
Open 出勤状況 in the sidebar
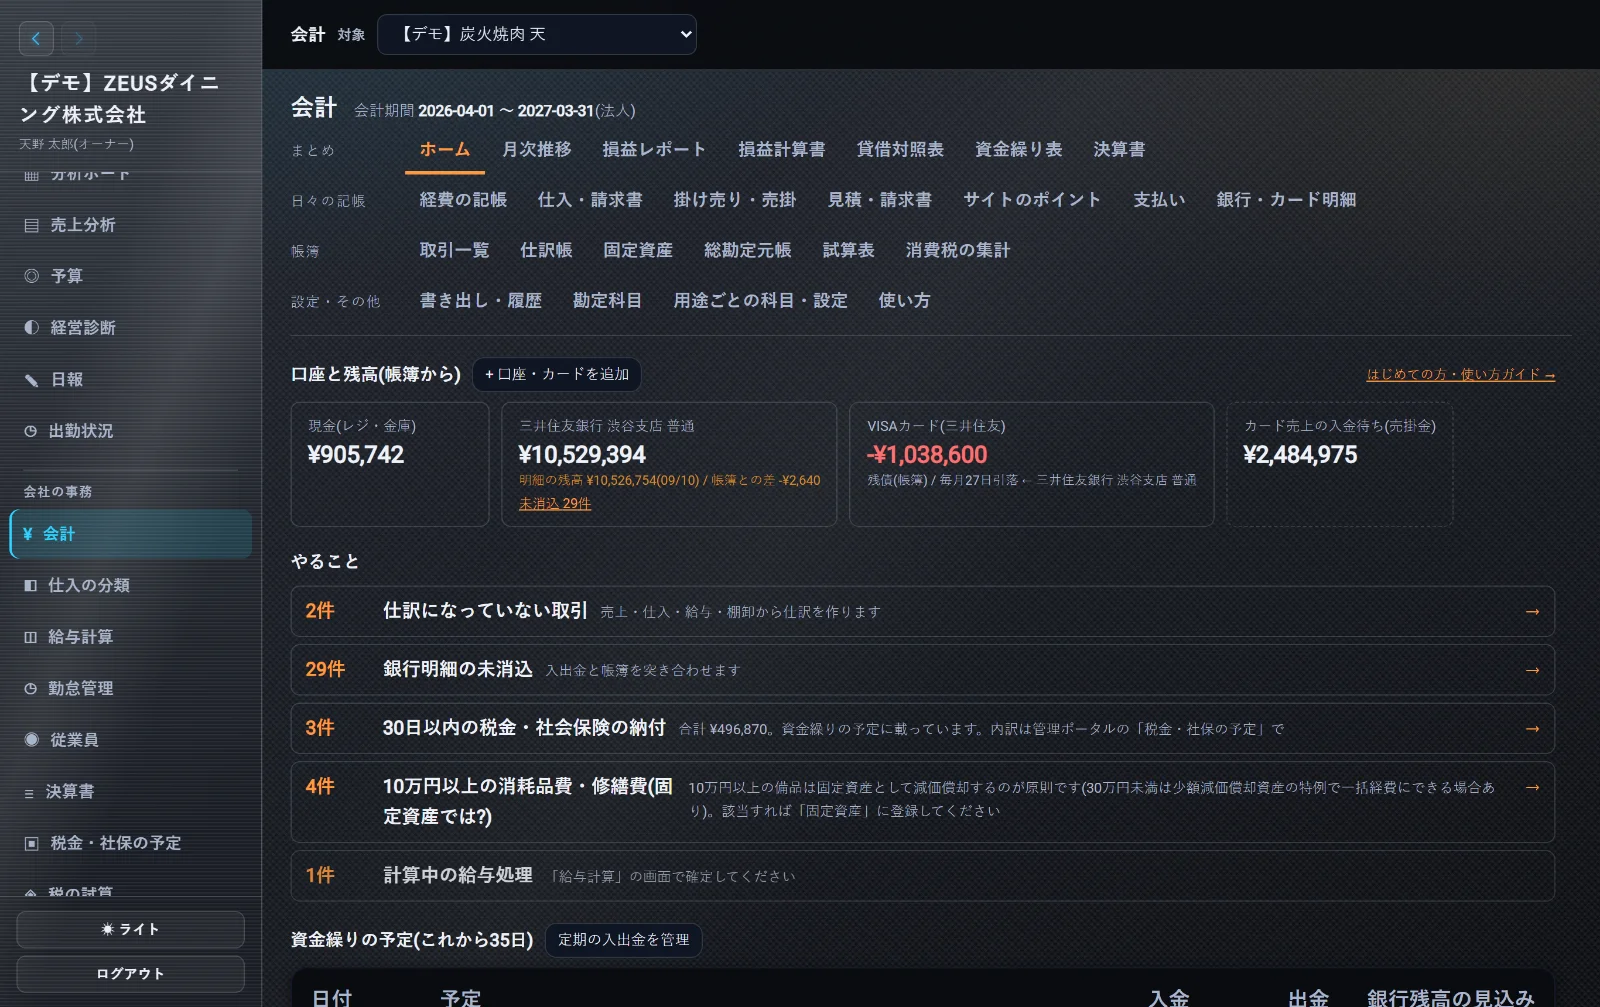tap(130, 431)
